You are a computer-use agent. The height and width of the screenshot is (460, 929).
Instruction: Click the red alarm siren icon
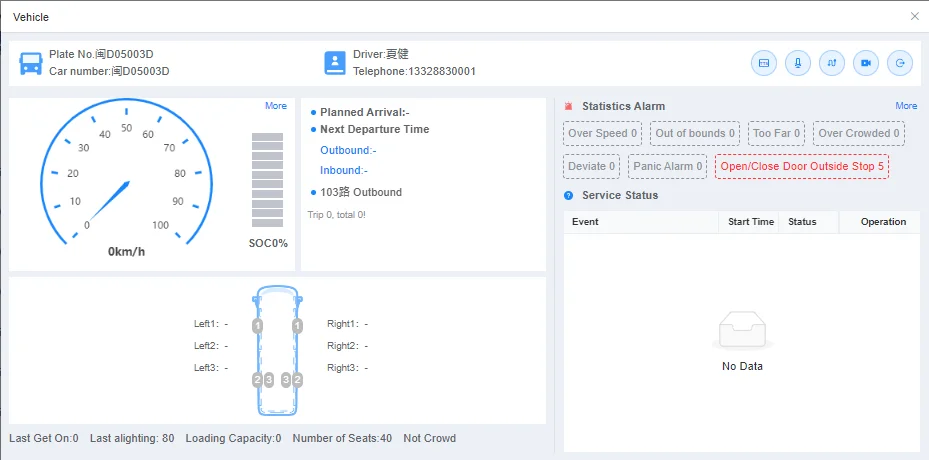(569, 106)
